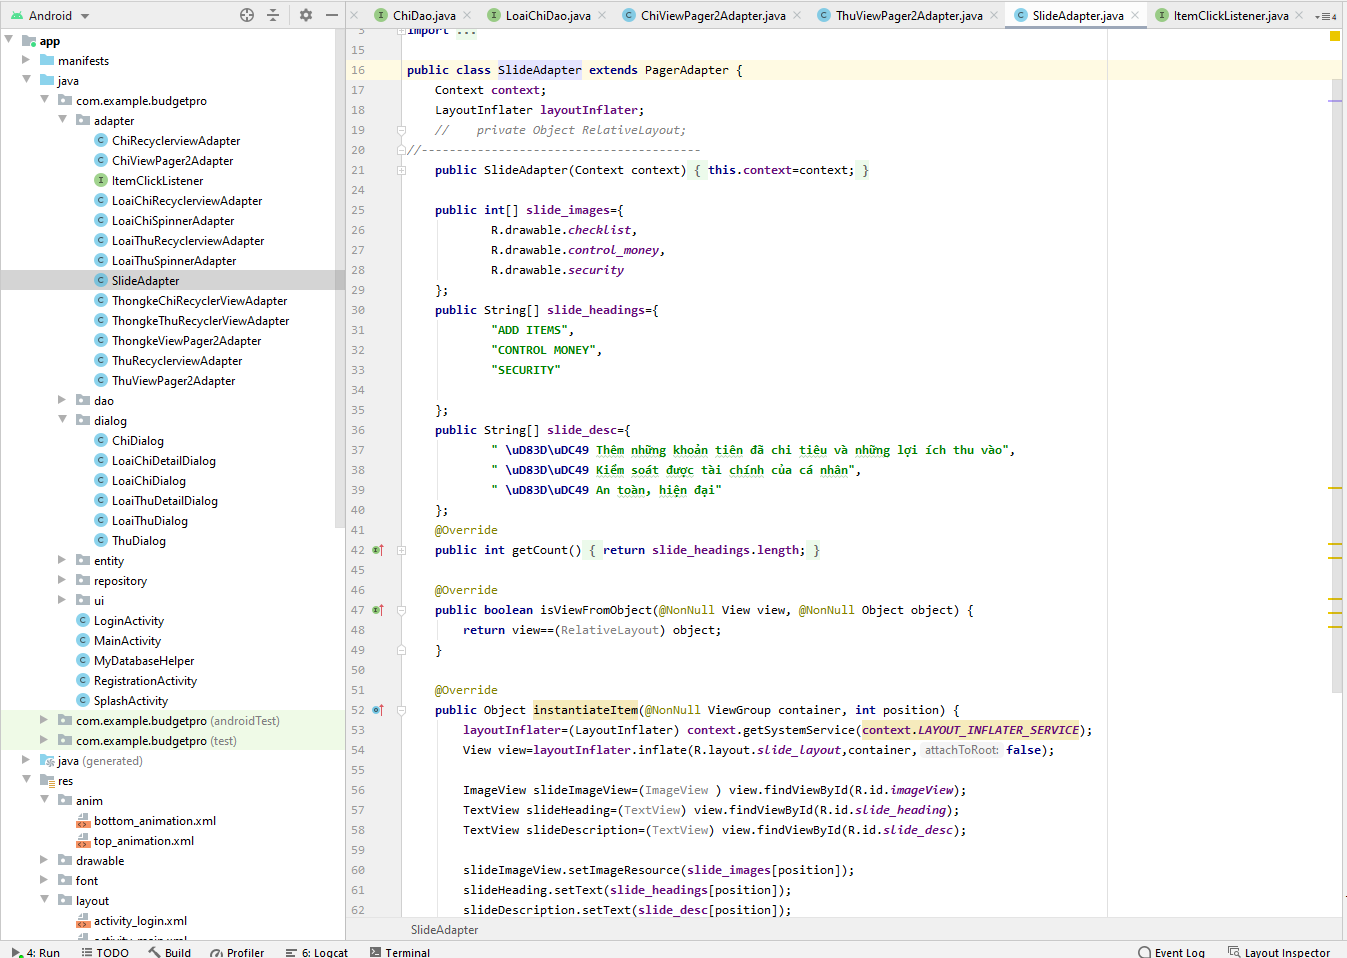
Task: Open LoginActivity class
Action: click(128, 621)
